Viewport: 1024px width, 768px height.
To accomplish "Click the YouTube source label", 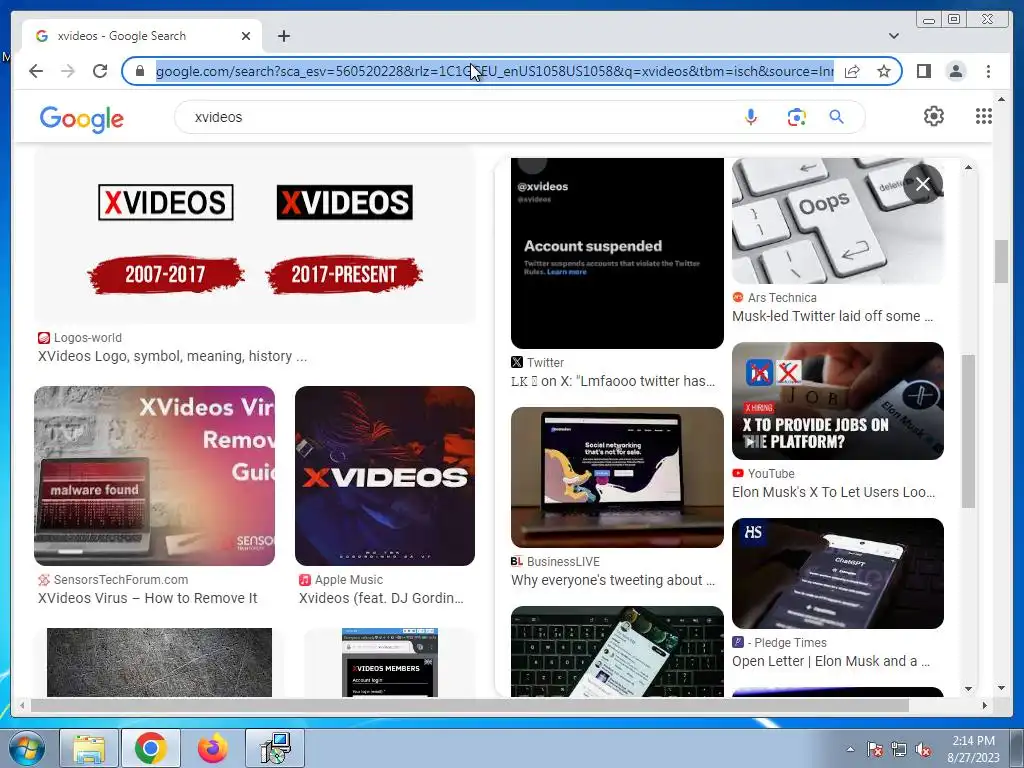I will click(771, 473).
